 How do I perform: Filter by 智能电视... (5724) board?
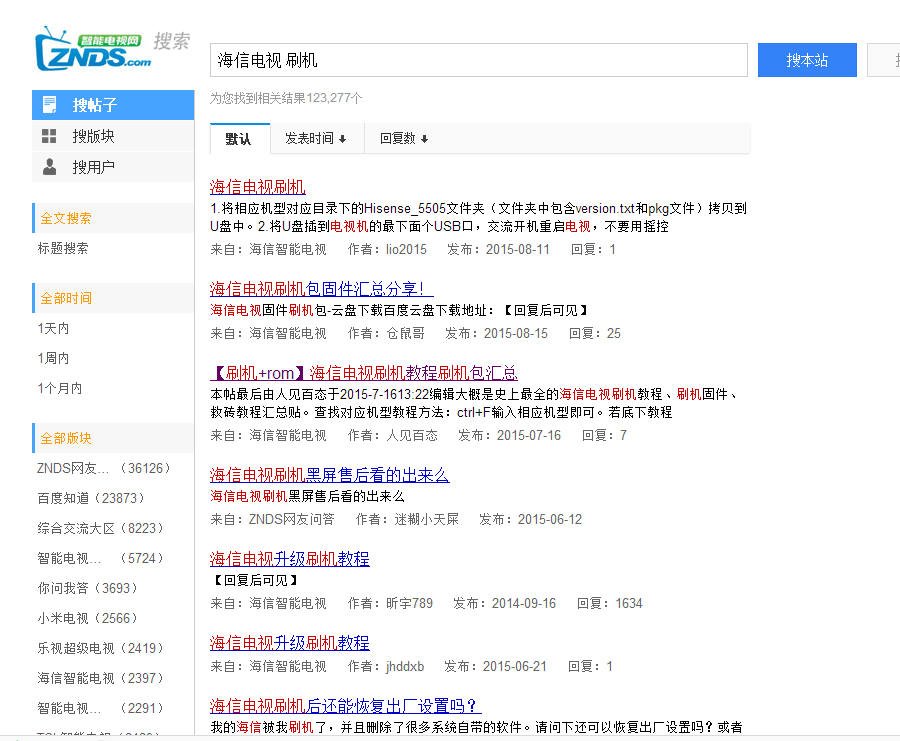click(100, 558)
